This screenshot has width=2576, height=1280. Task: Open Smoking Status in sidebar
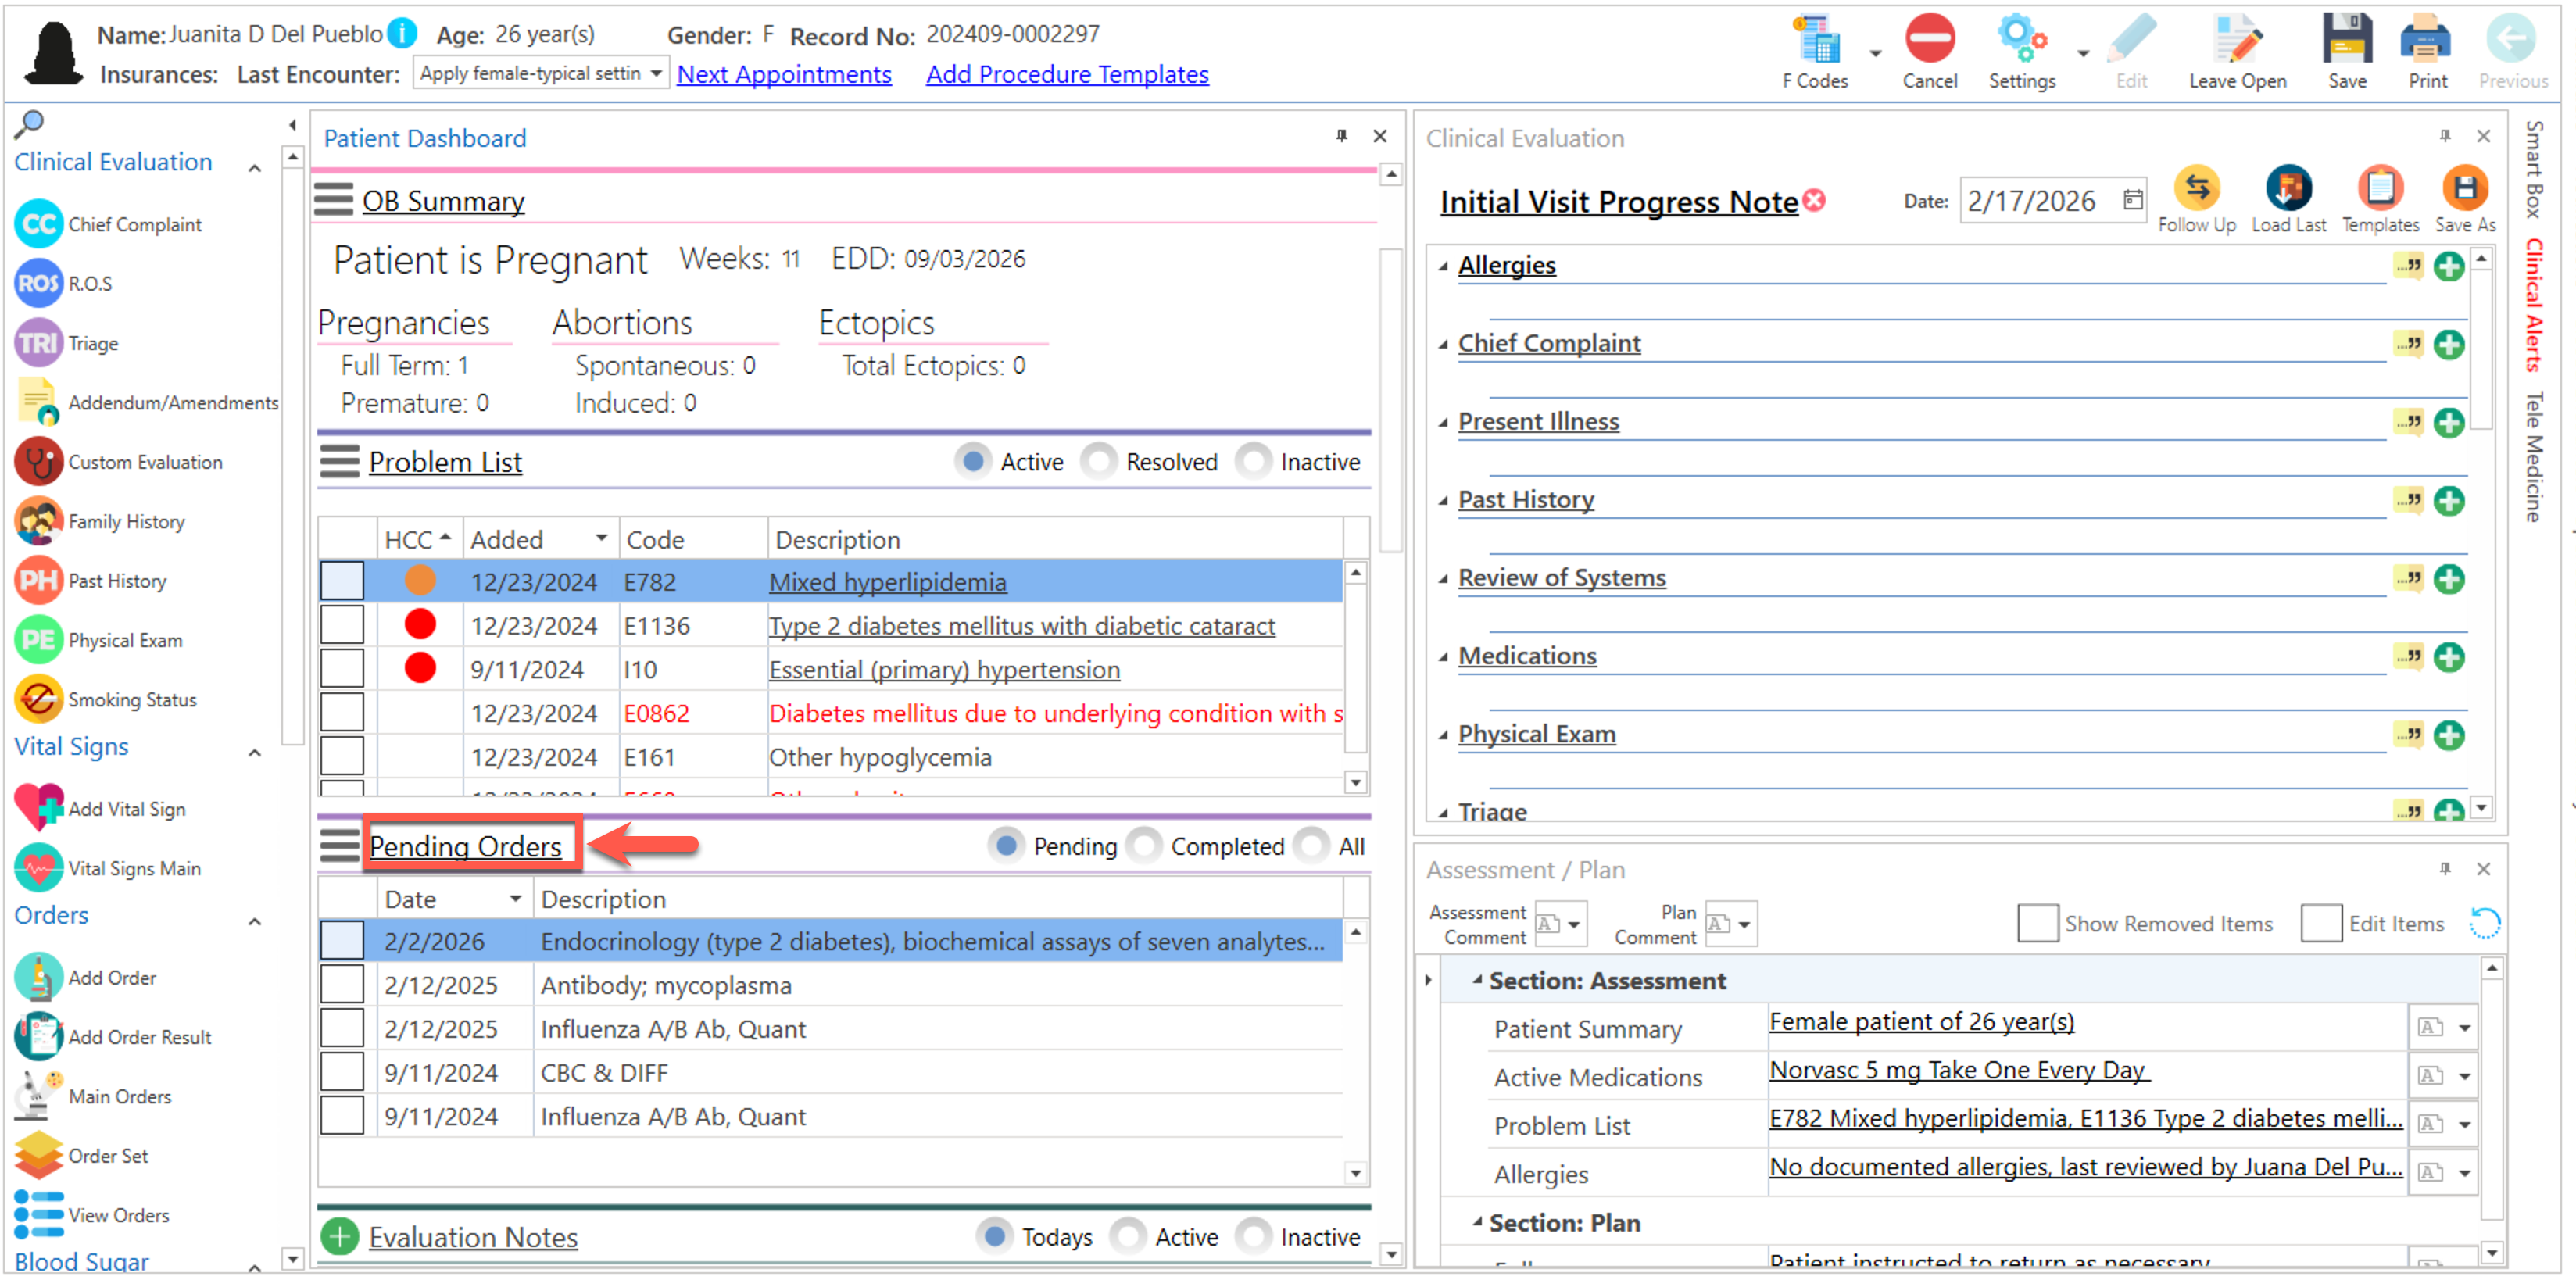[x=132, y=700]
